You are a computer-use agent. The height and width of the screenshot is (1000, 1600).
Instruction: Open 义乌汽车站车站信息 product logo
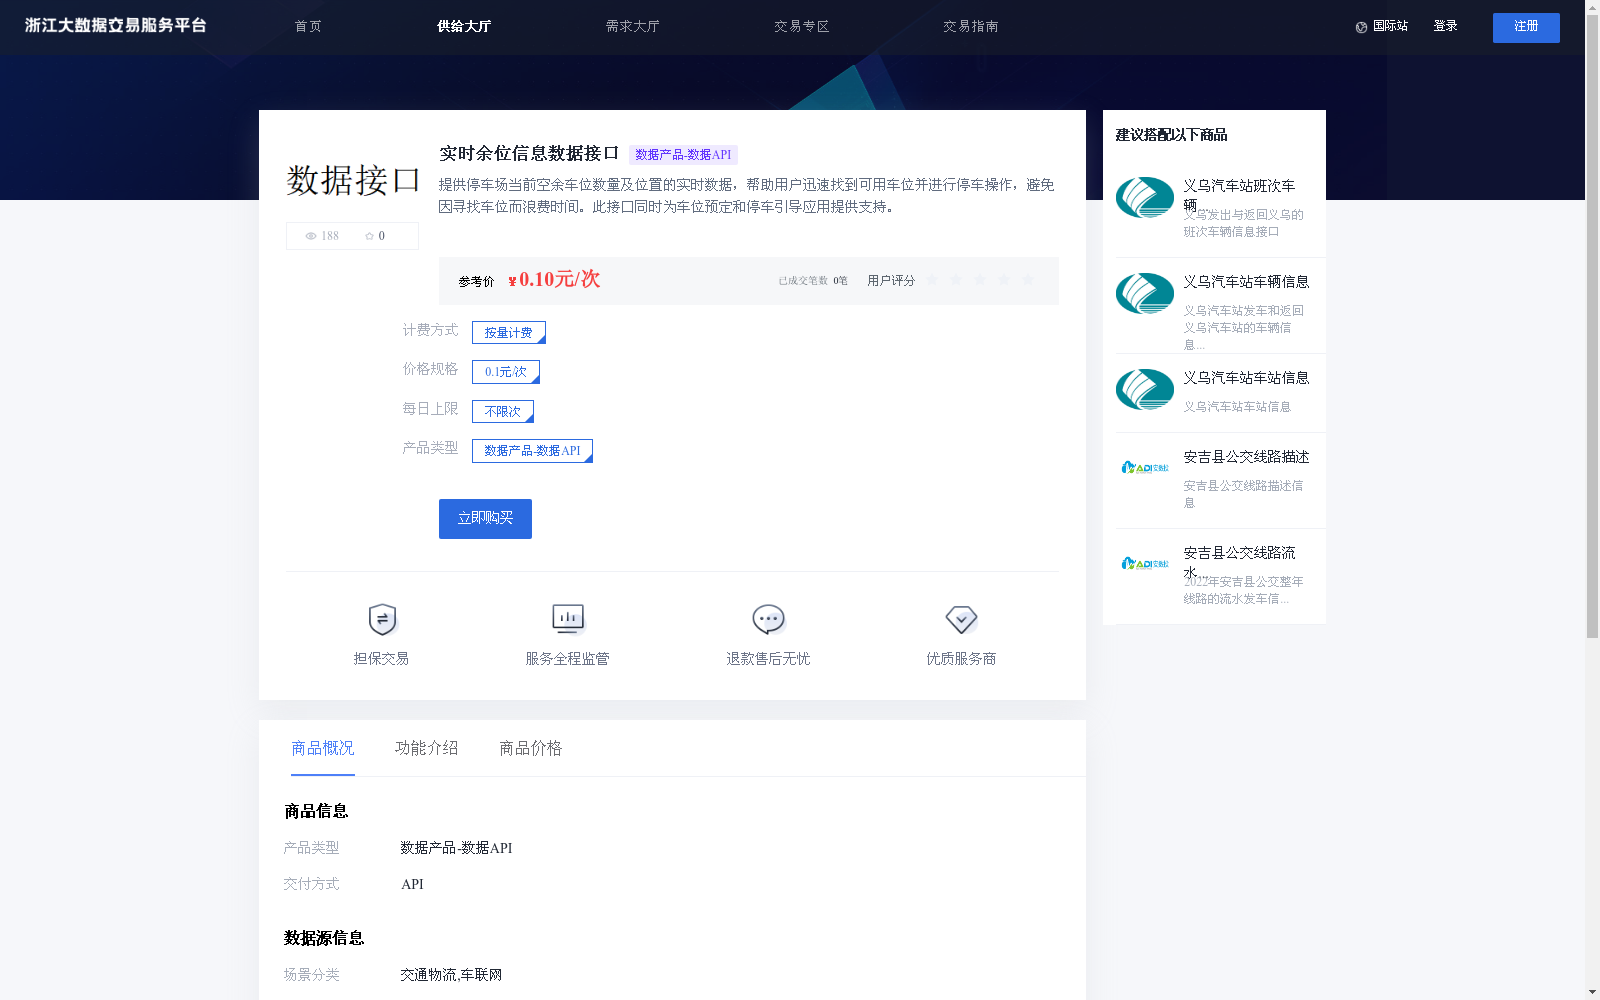tap(1145, 389)
